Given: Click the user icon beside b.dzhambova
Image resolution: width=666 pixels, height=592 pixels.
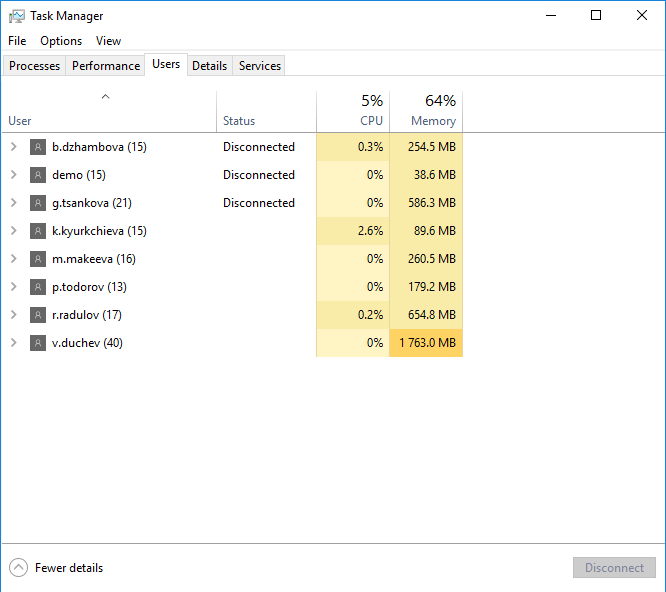Looking at the screenshot, I should tap(38, 147).
